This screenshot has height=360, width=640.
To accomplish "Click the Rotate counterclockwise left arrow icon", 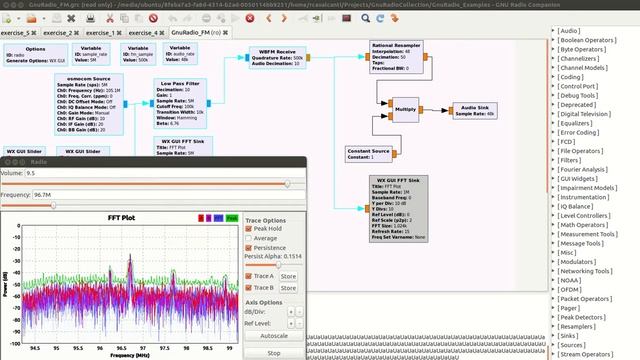I will [269, 18].
